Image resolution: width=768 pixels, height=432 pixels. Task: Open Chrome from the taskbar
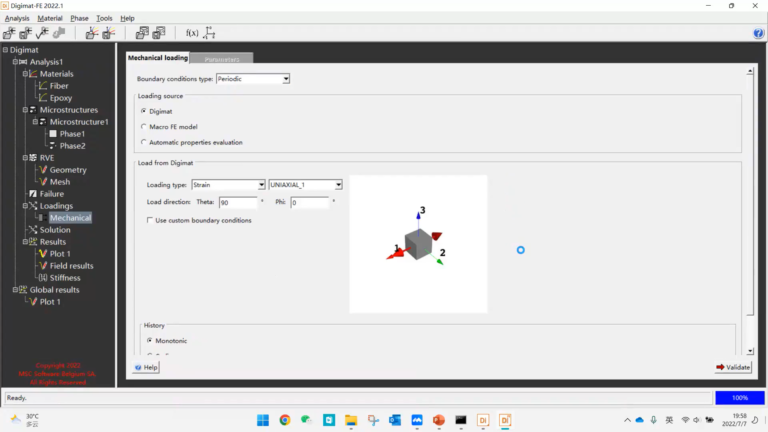click(x=285, y=420)
